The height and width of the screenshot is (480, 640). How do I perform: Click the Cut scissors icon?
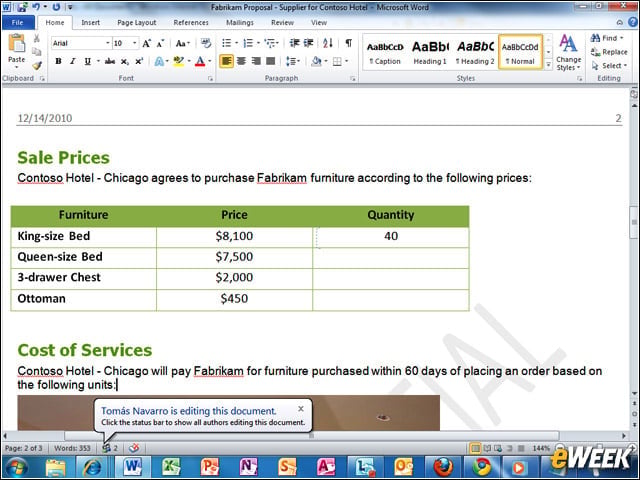pyautogui.click(x=37, y=38)
